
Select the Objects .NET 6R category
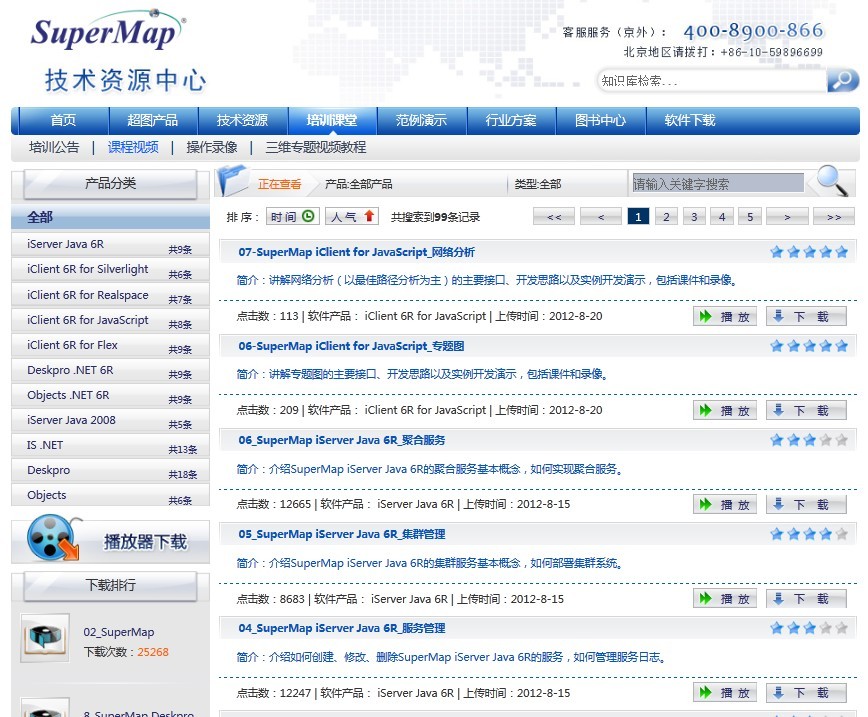click(x=111, y=395)
